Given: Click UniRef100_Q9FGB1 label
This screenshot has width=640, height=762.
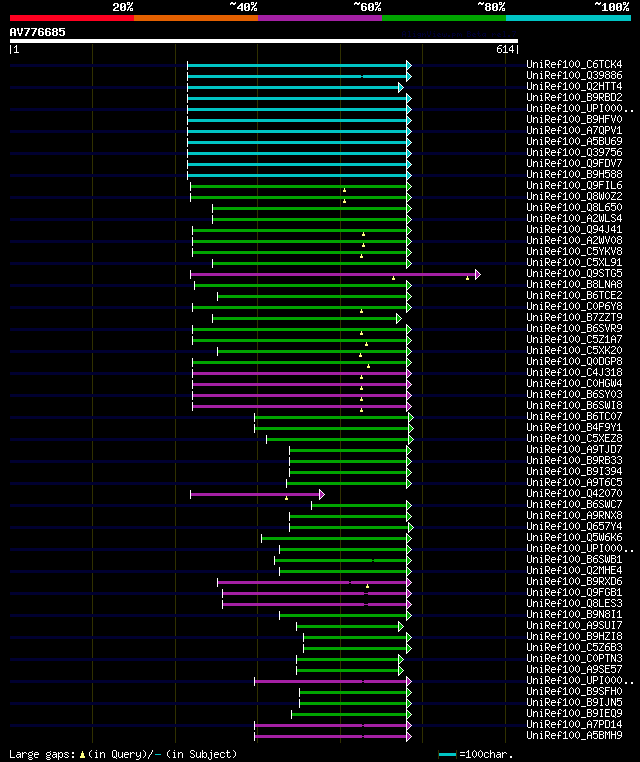Looking at the screenshot, I should (x=574, y=592).
